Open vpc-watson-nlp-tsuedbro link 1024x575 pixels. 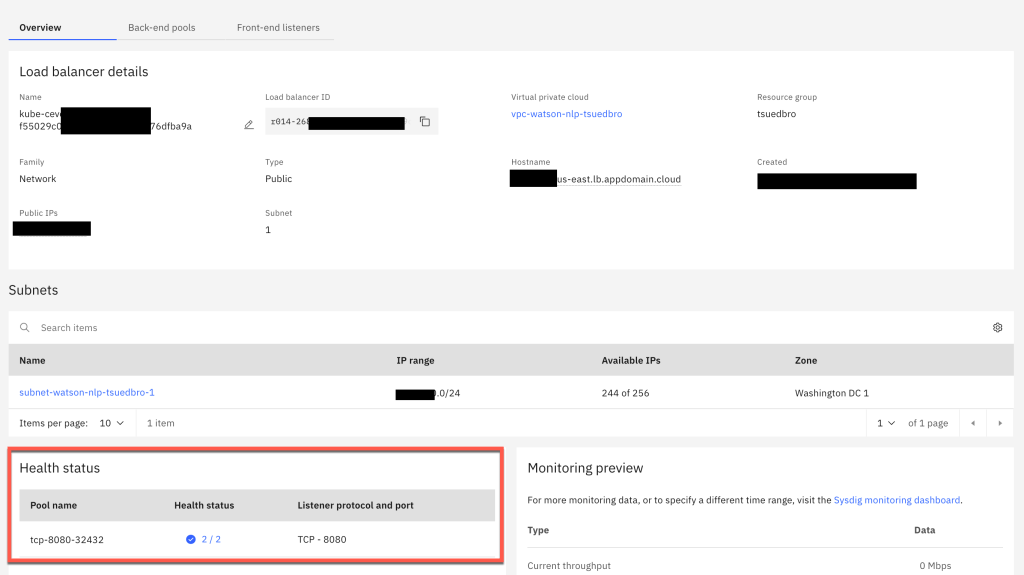coord(566,114)
